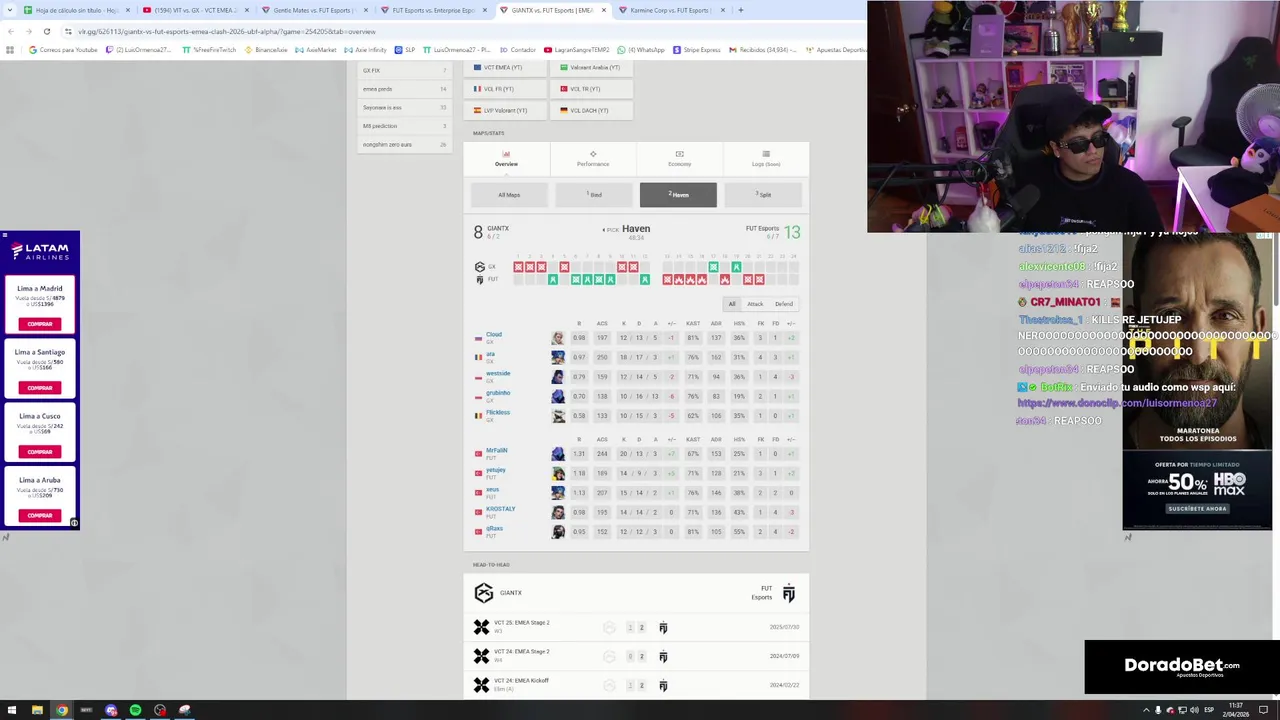
Task: Click Comprar under Lima a Cusco ad
Action: [40, 452]
